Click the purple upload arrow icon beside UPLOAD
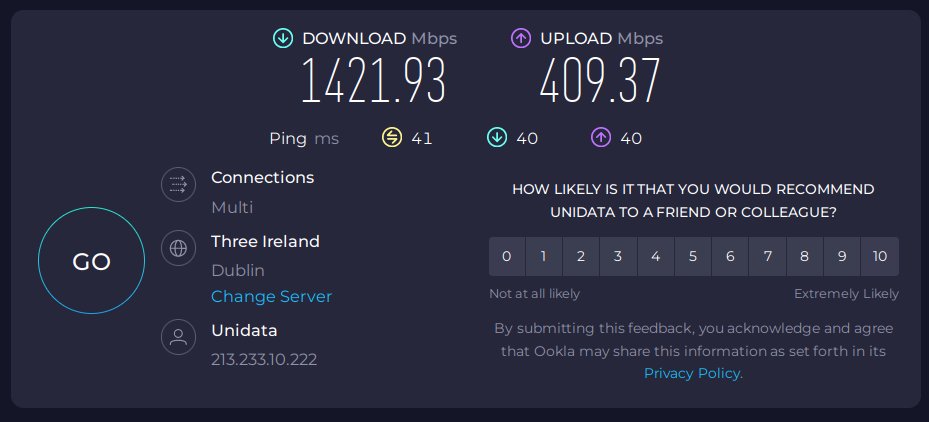The height and width of the screenshot is (422, 929). (521, 39)
